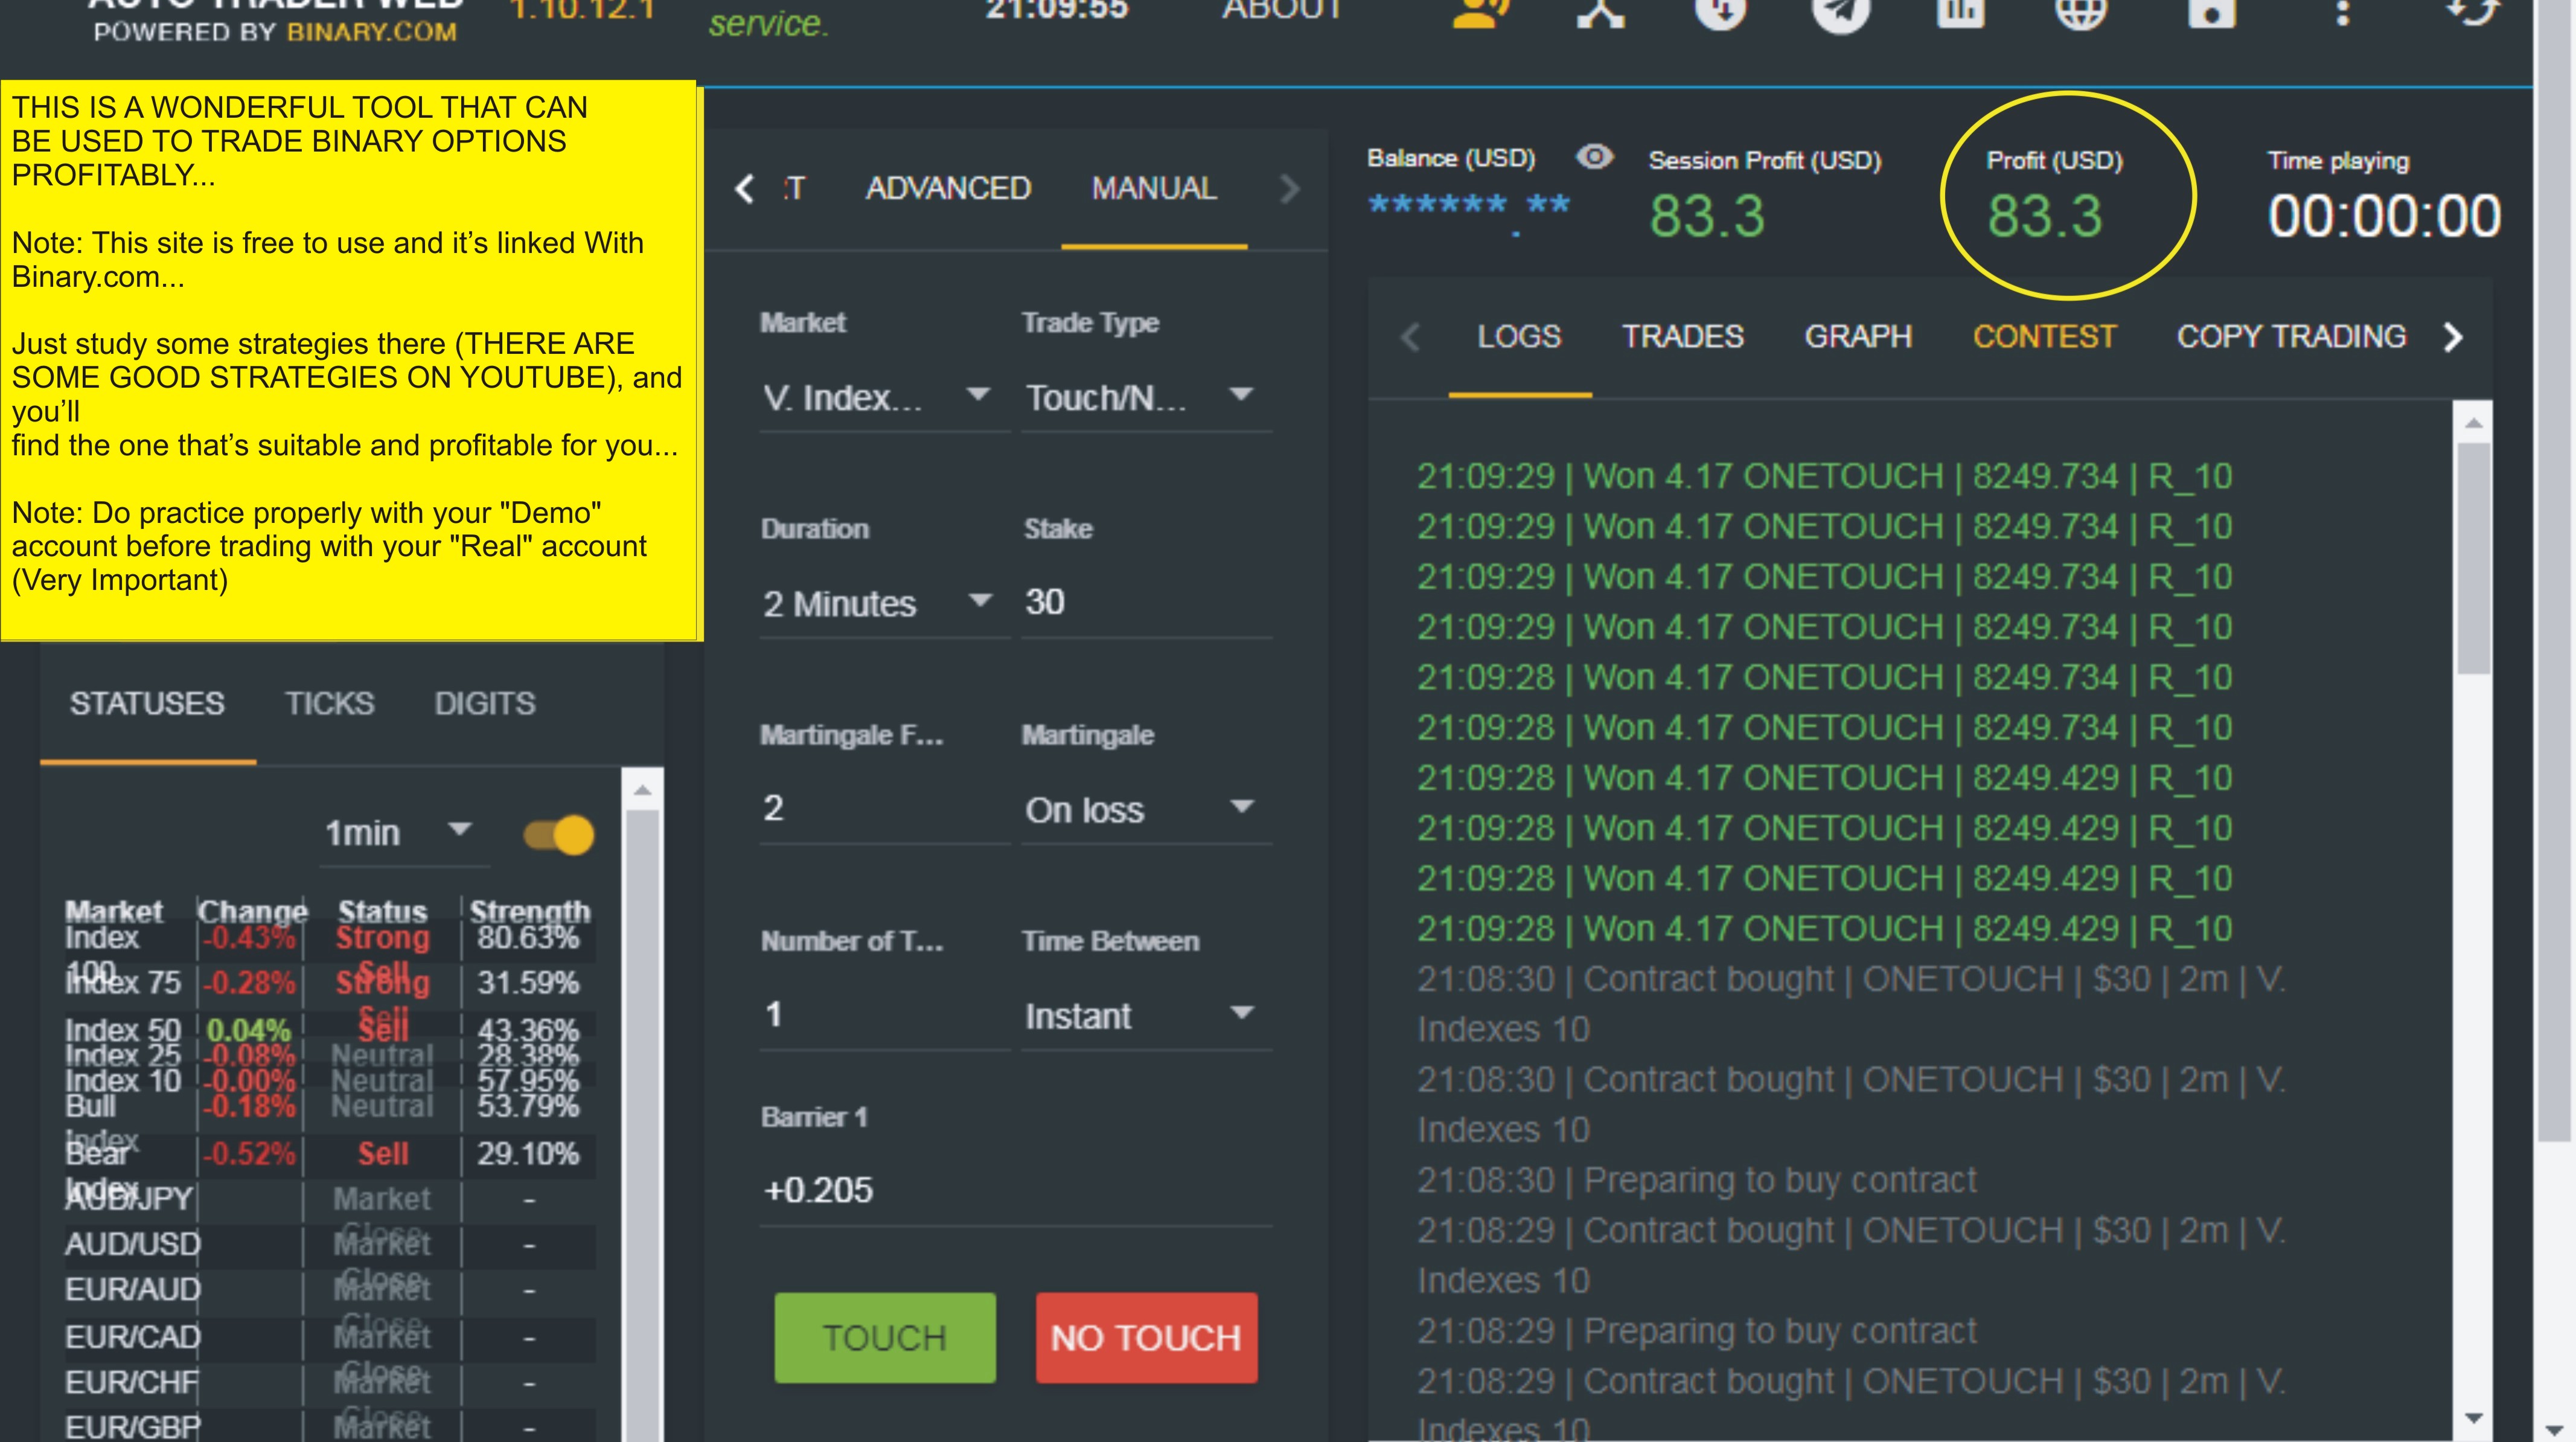Expand the Trade Type Touch/No Touch dropdown

tap(1140, 397)
